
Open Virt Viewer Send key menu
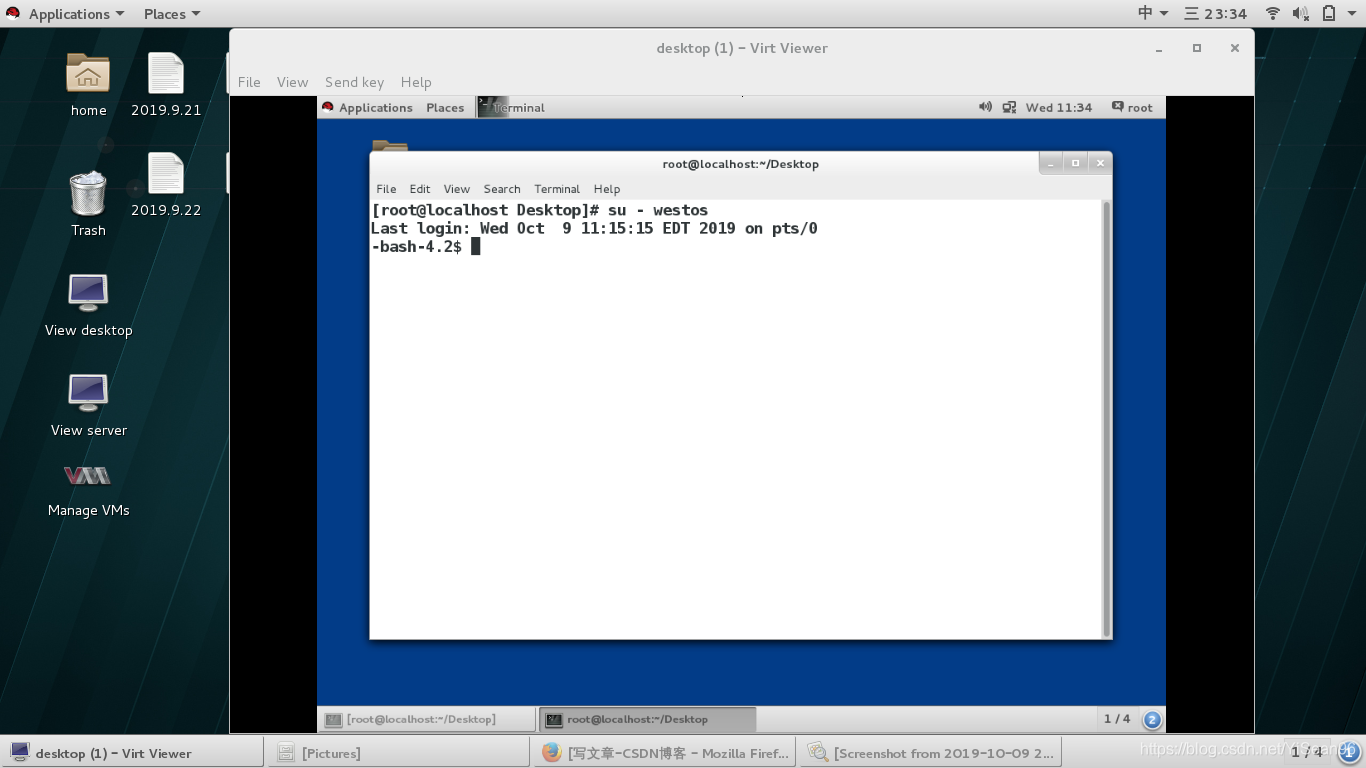[354, 82]
